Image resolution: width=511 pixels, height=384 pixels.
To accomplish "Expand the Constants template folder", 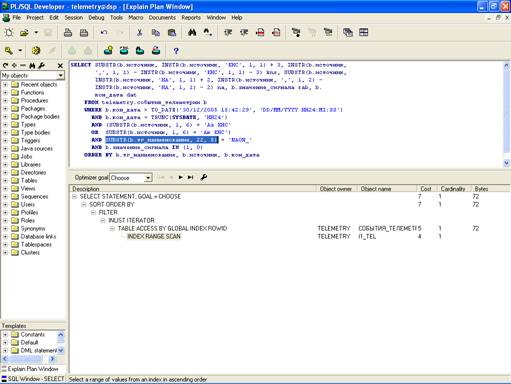I will pos(5,334).
